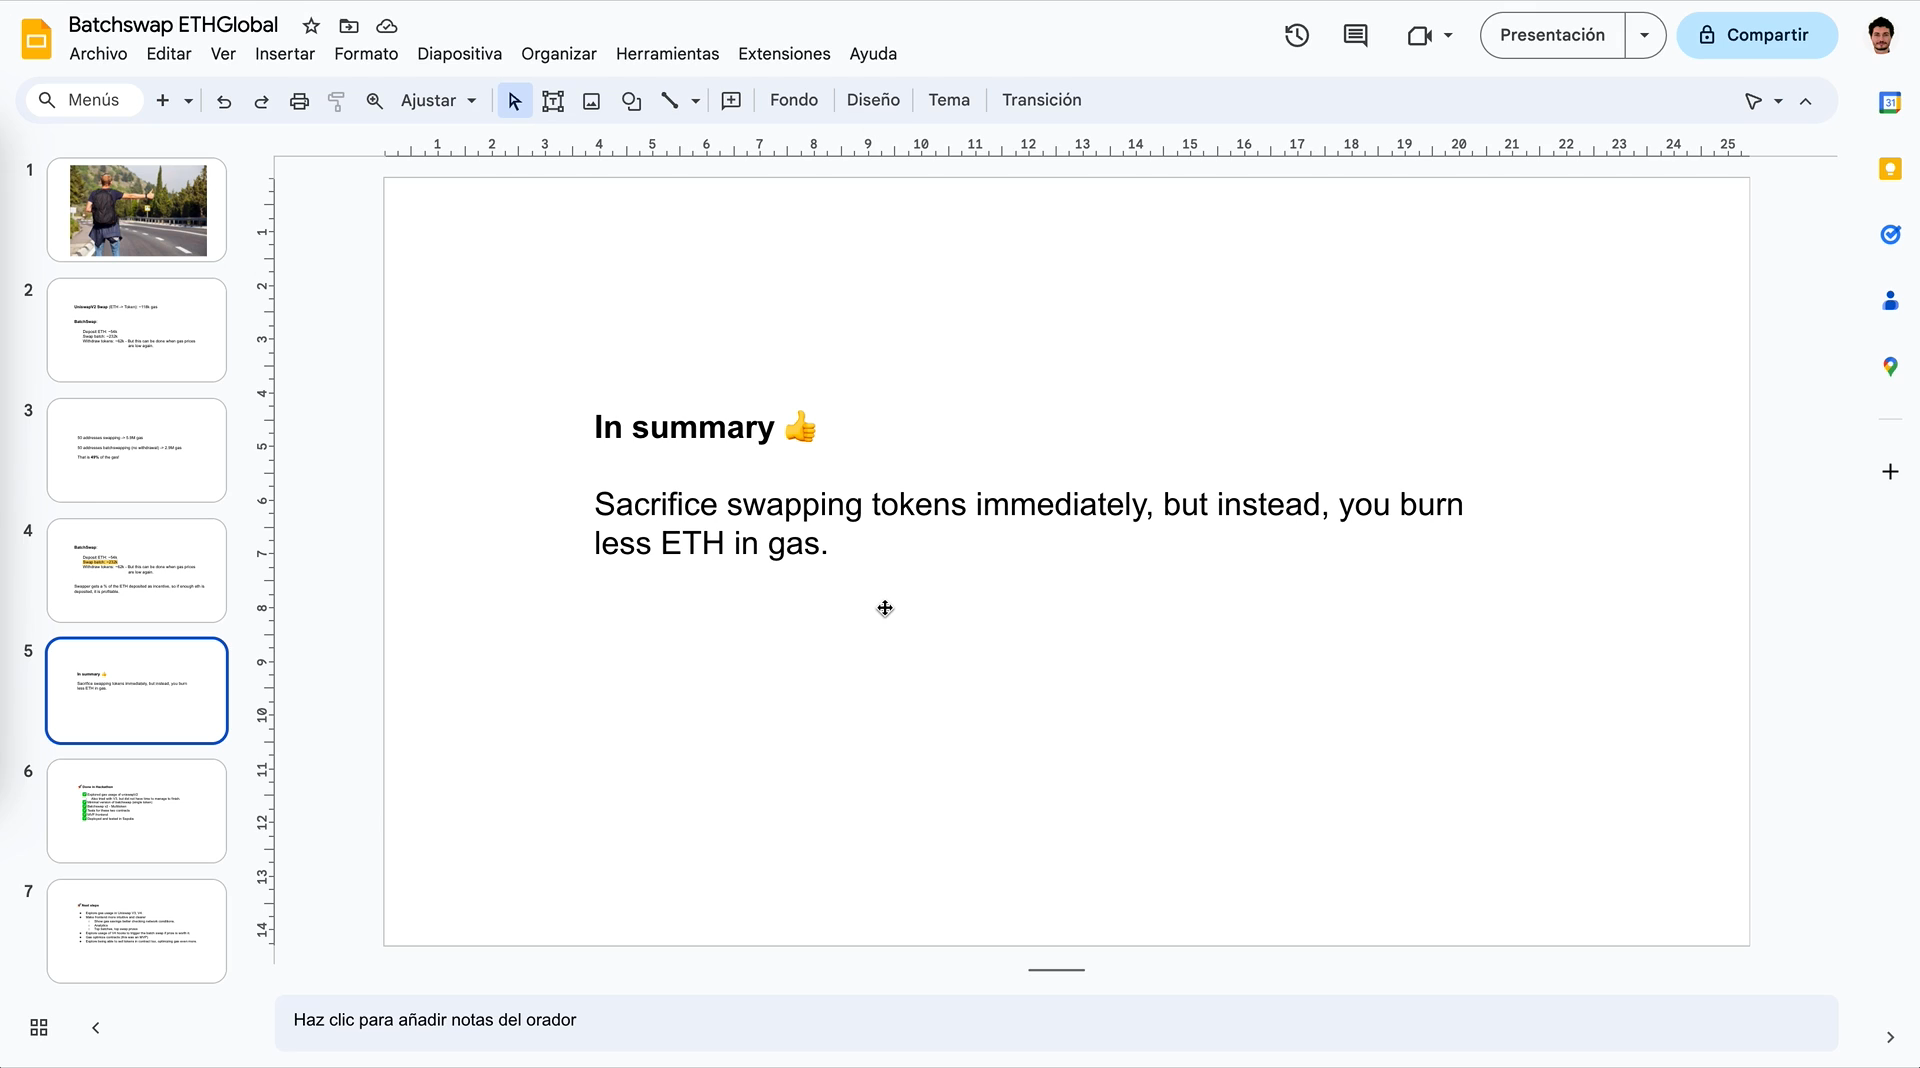This screenshot has height=1068, width=1920.
Task: Click the undo arrow icon
Action: [x=224, y=101]
